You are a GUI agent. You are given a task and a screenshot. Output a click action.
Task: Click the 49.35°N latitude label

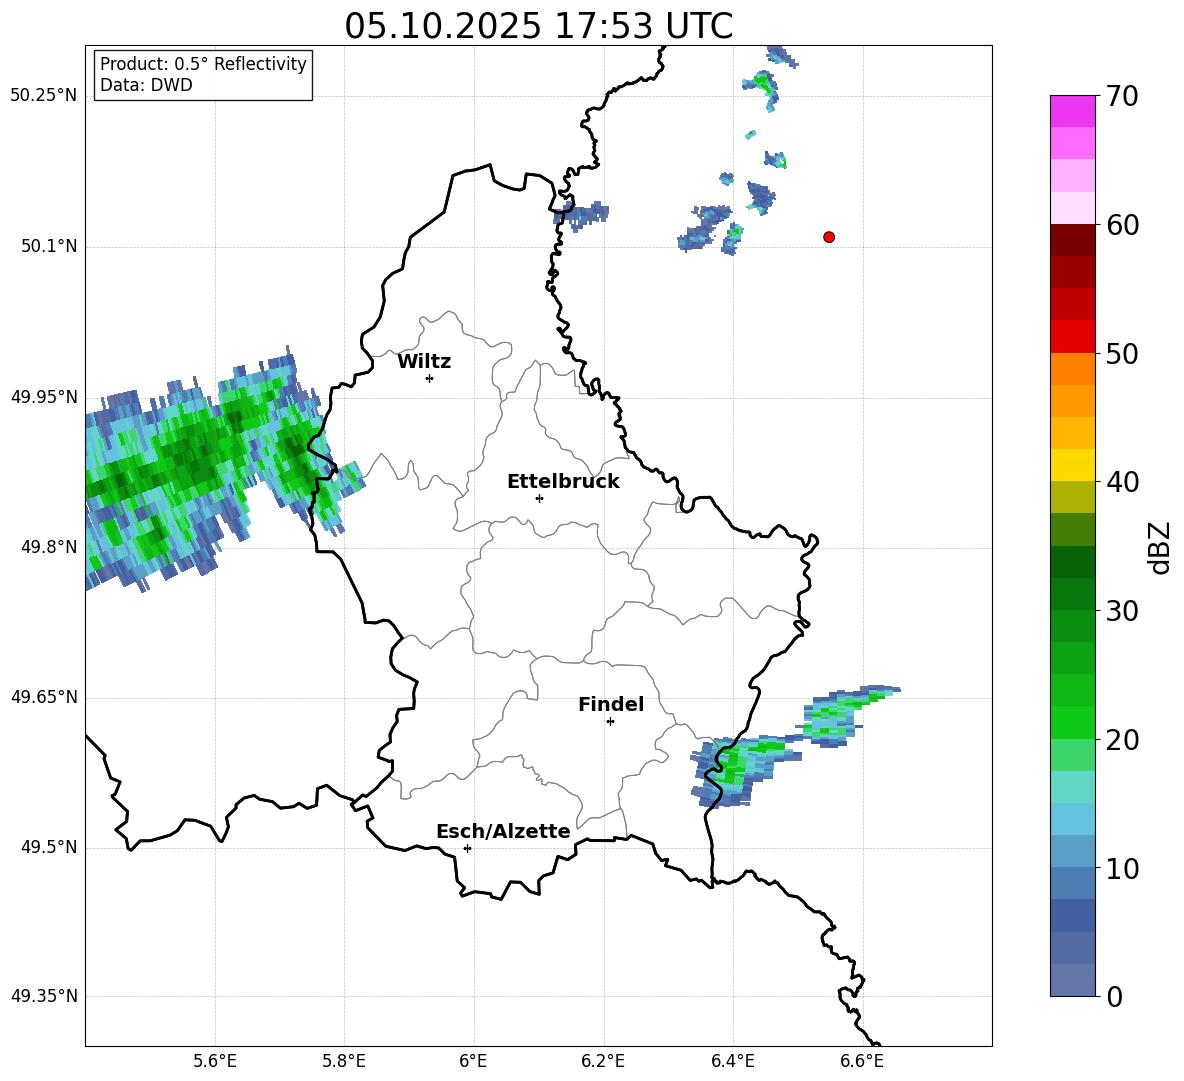(44, 996)
